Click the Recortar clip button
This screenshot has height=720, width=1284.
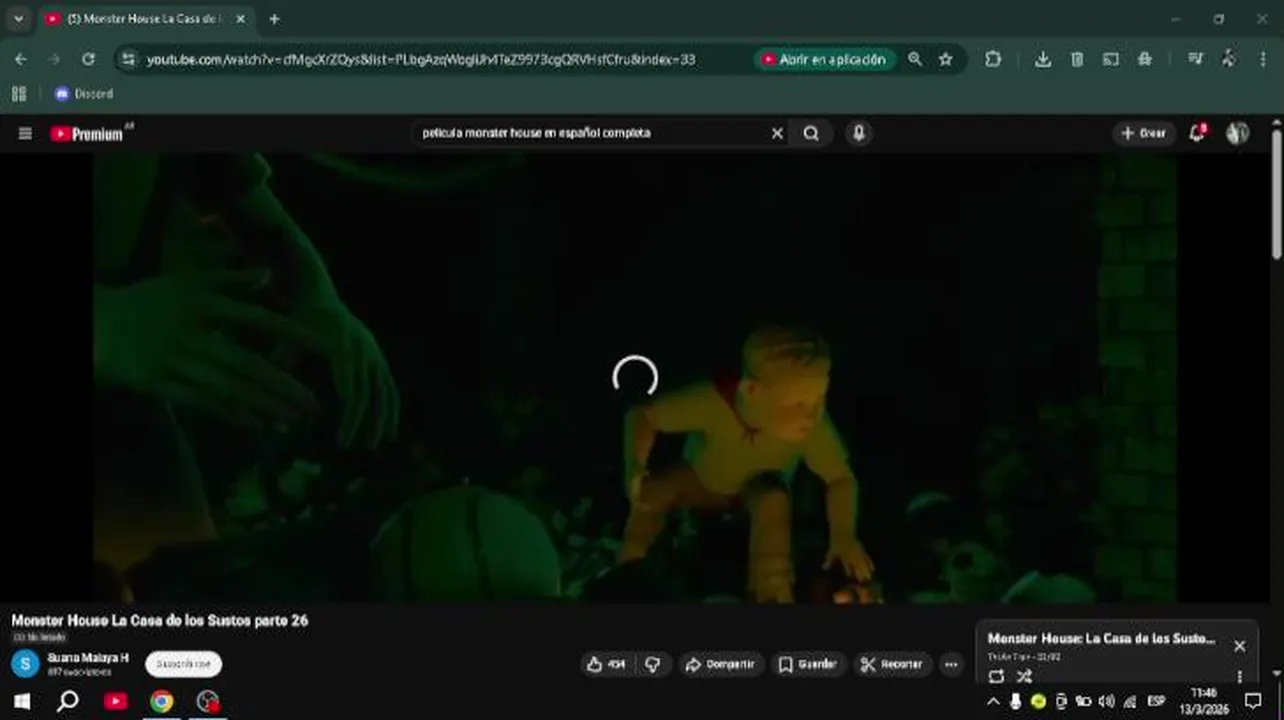click(x=893, y=664)
